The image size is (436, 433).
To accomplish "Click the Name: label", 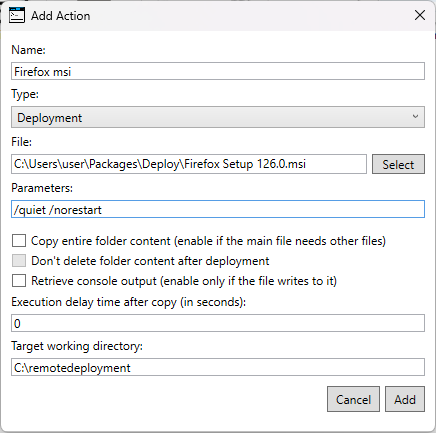I will click(x=28, y=50).
